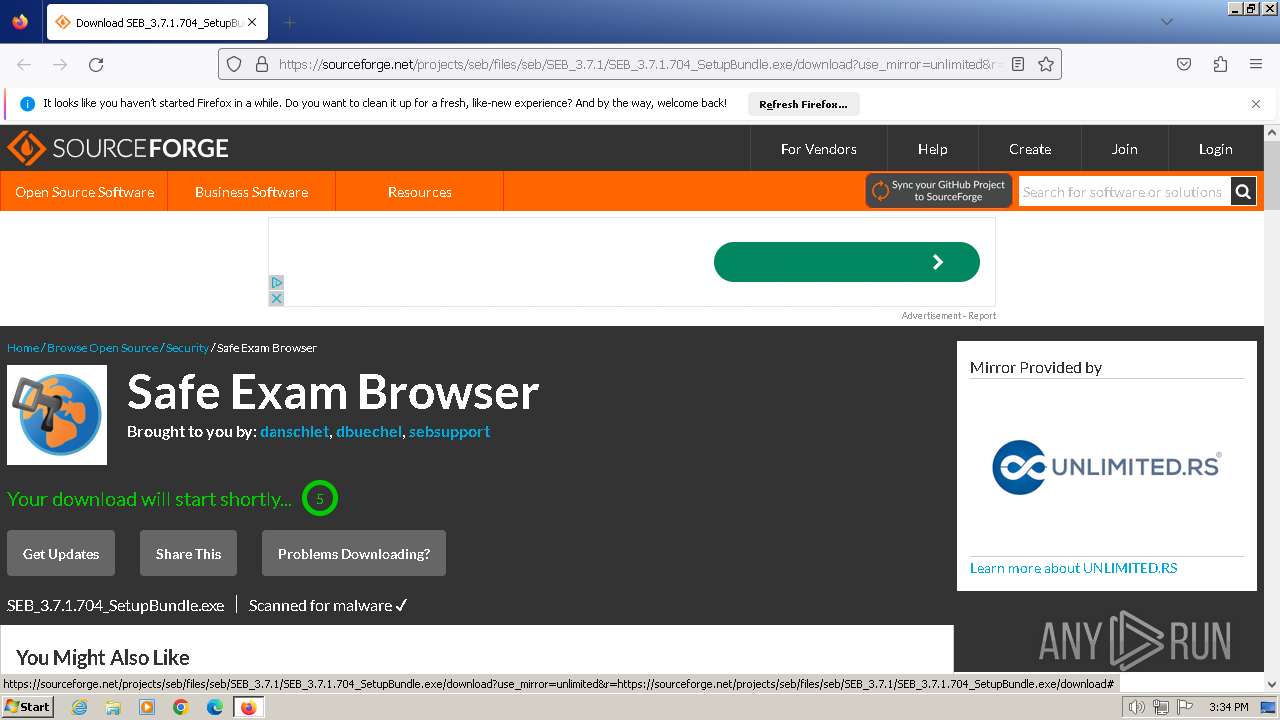Open the media player taskbar icon
The width and height of the screenshot is (1280, 720).
[147, 707]
